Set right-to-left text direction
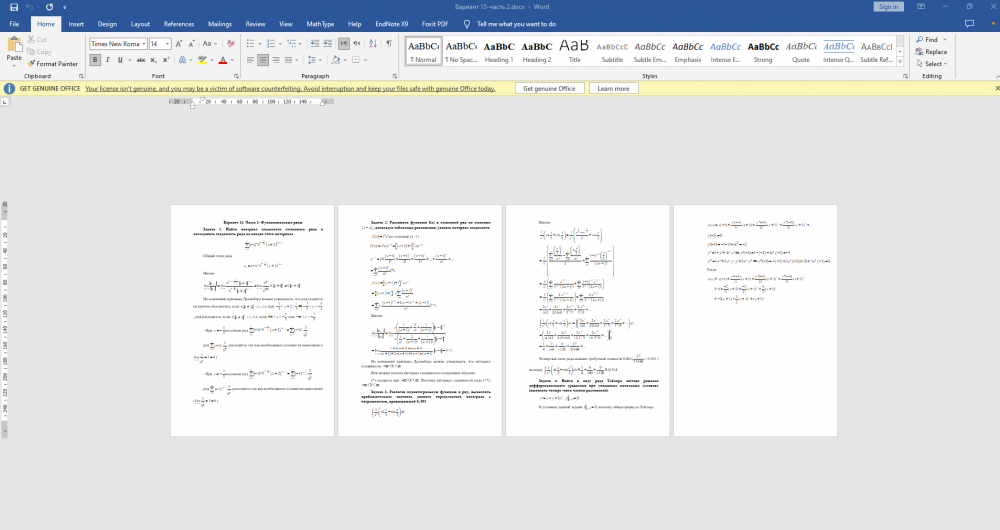 [x=357, y=43]
